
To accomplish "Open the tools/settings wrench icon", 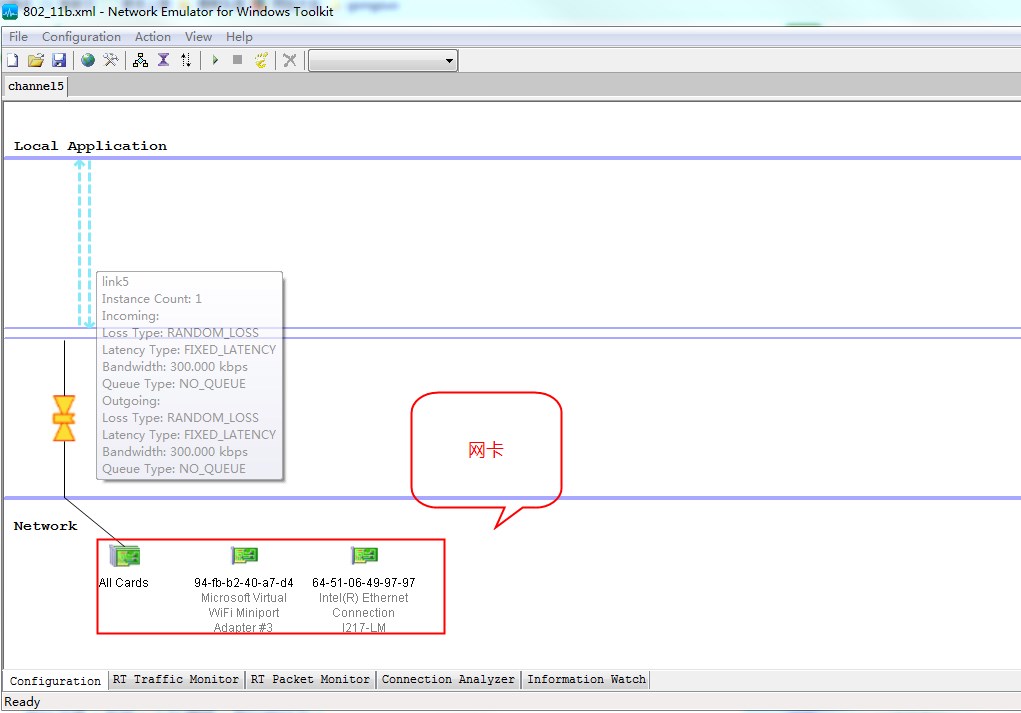I will [113, 59].
